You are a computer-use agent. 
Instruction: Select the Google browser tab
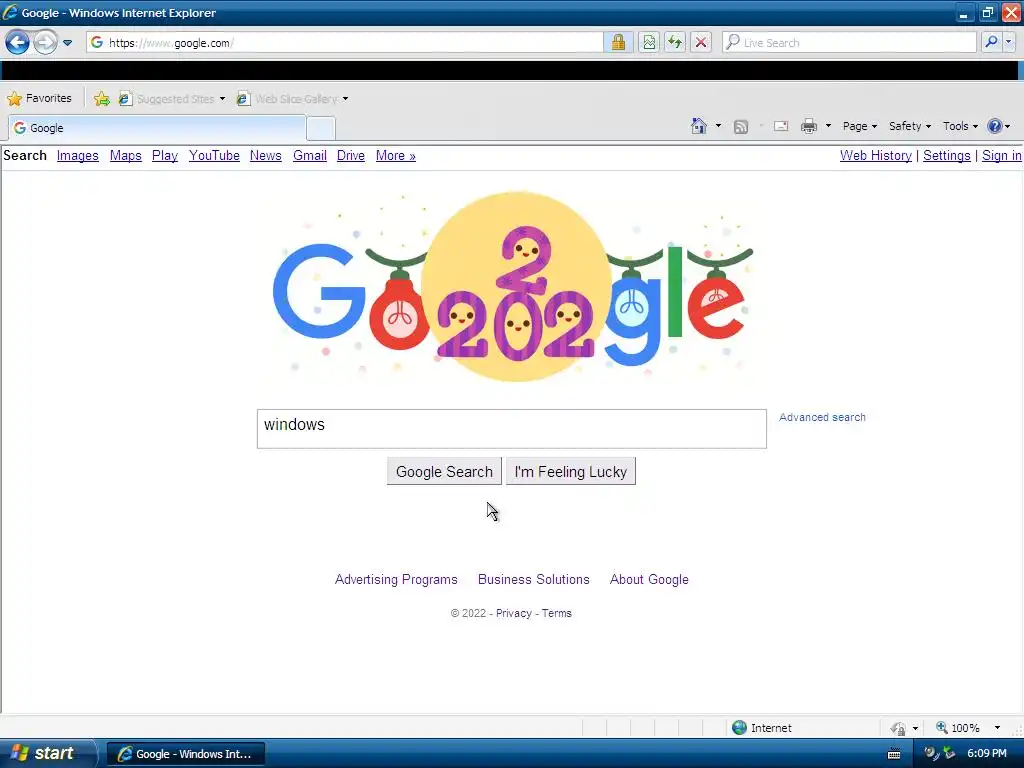point(157,128)
